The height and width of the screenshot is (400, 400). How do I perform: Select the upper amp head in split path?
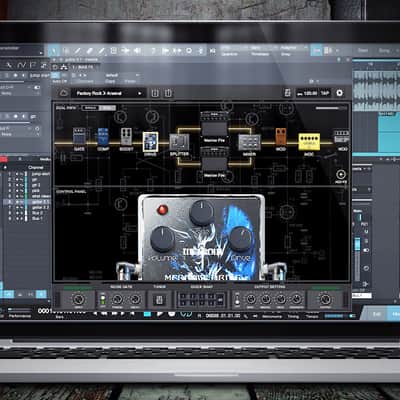(214, 125)
